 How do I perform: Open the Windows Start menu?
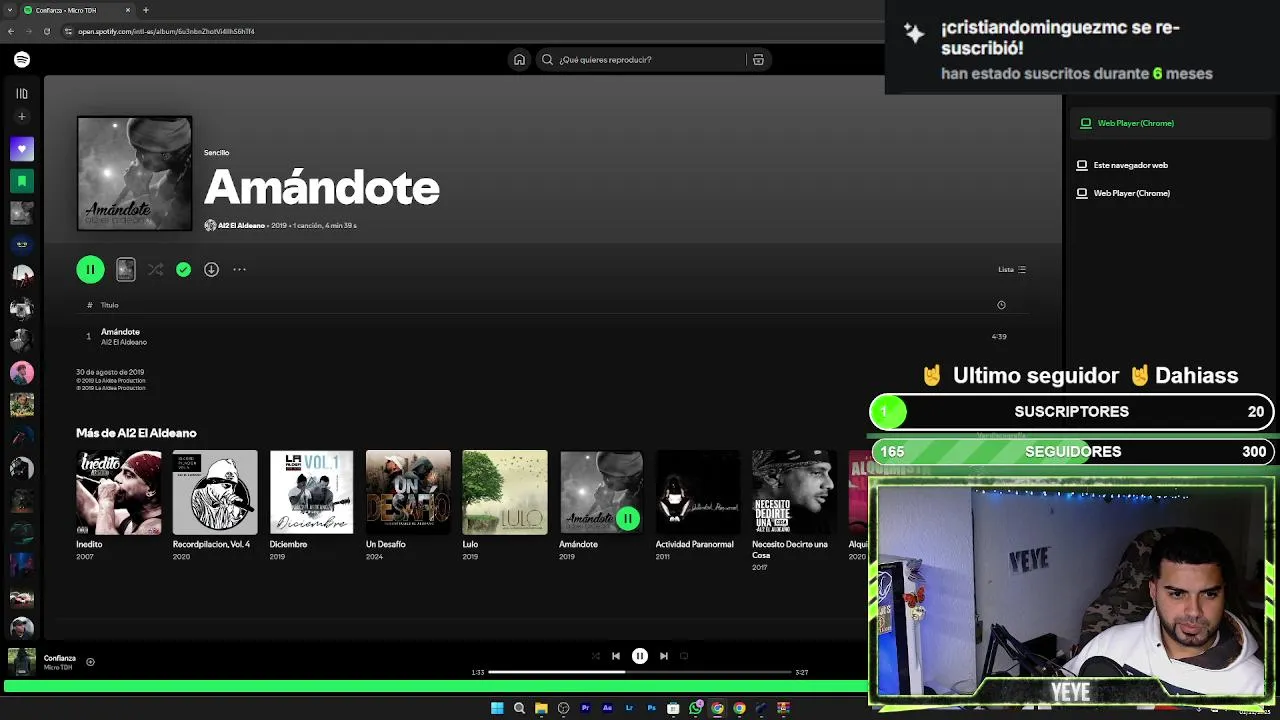click(497, 708)
